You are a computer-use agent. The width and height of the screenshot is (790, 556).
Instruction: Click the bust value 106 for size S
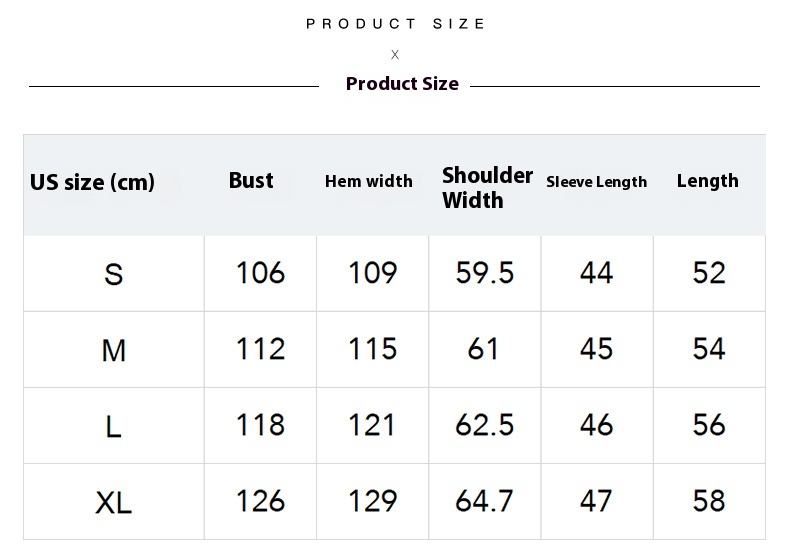tap(260, 272)
